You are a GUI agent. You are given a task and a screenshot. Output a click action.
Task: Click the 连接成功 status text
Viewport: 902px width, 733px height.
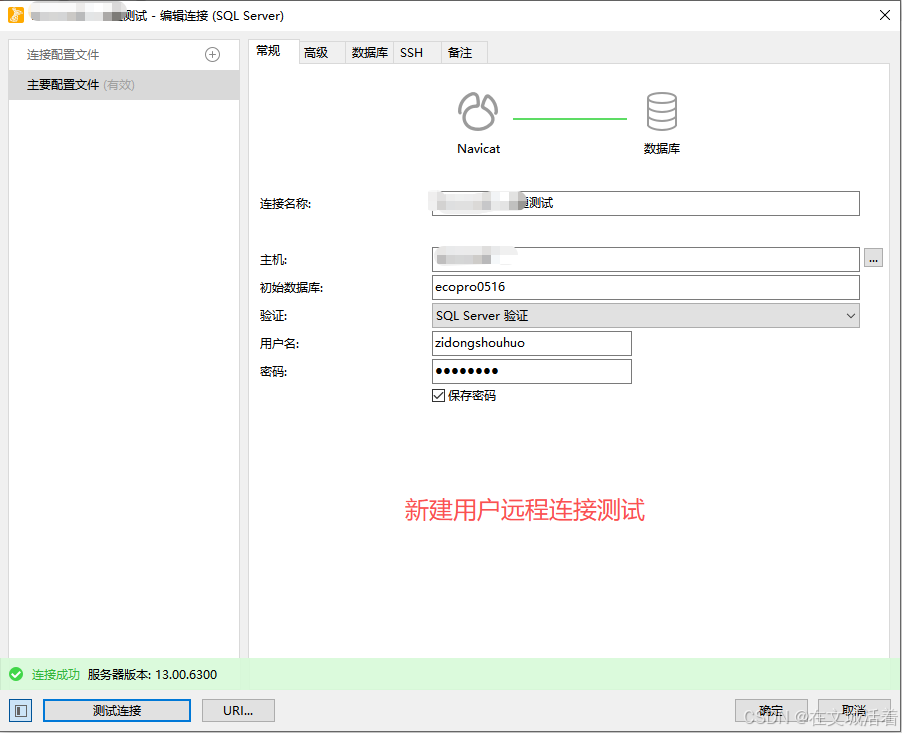56,675
